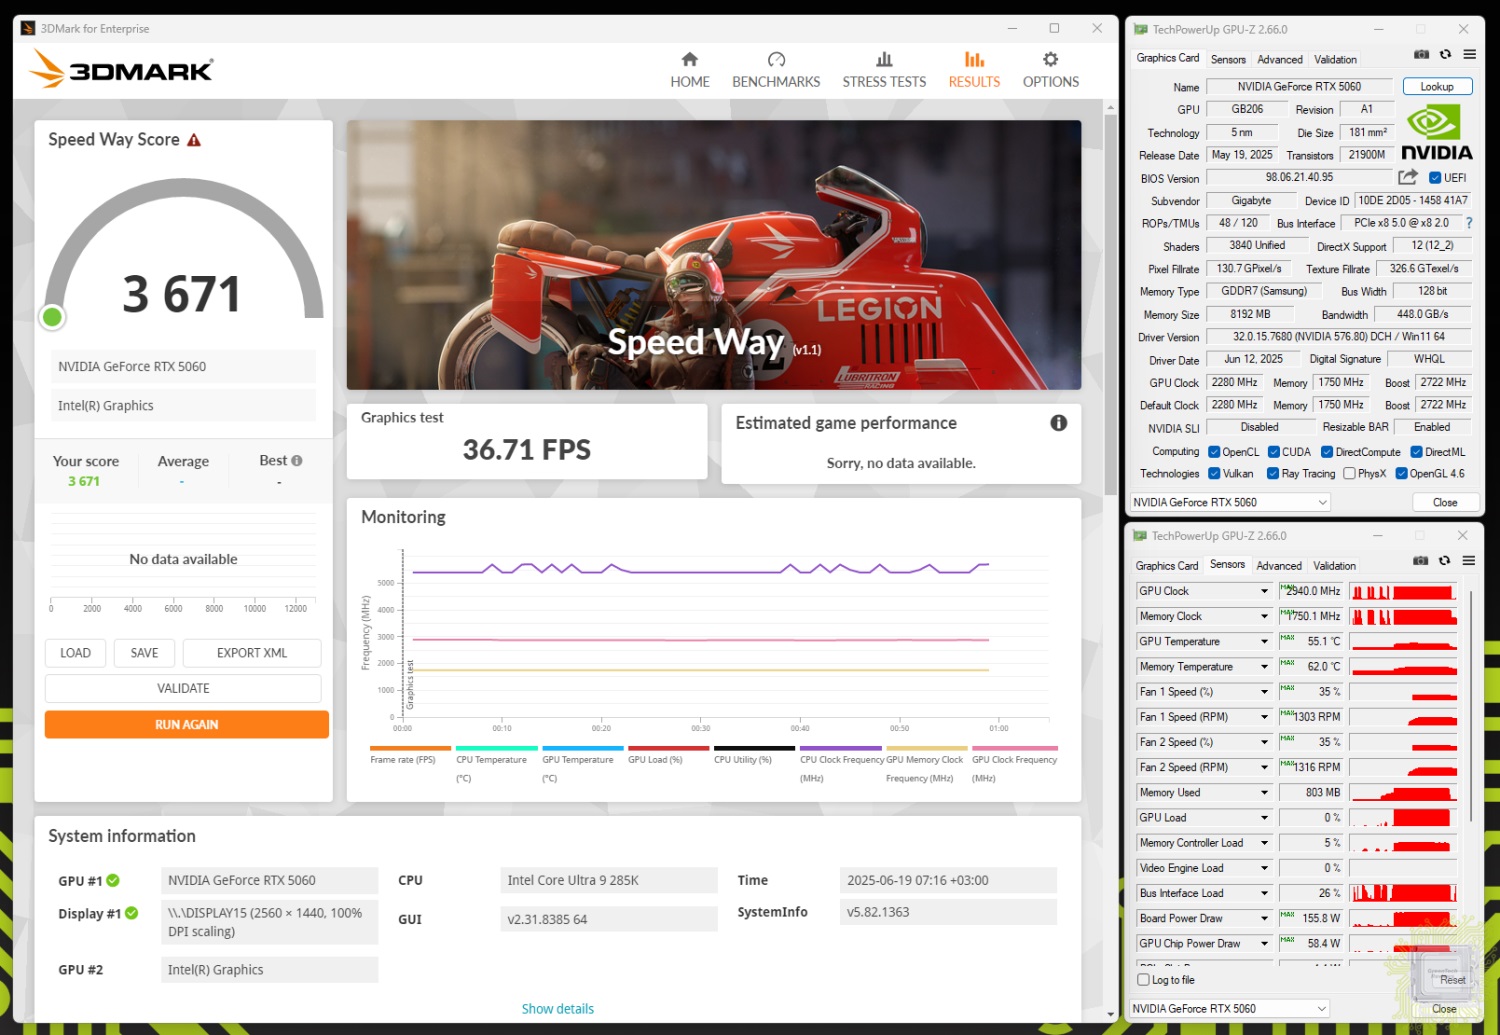1500x1035 pixels.
Task: Click the GPU-Z app icon in upper title bar
Action: click(x=1140, y=30)
